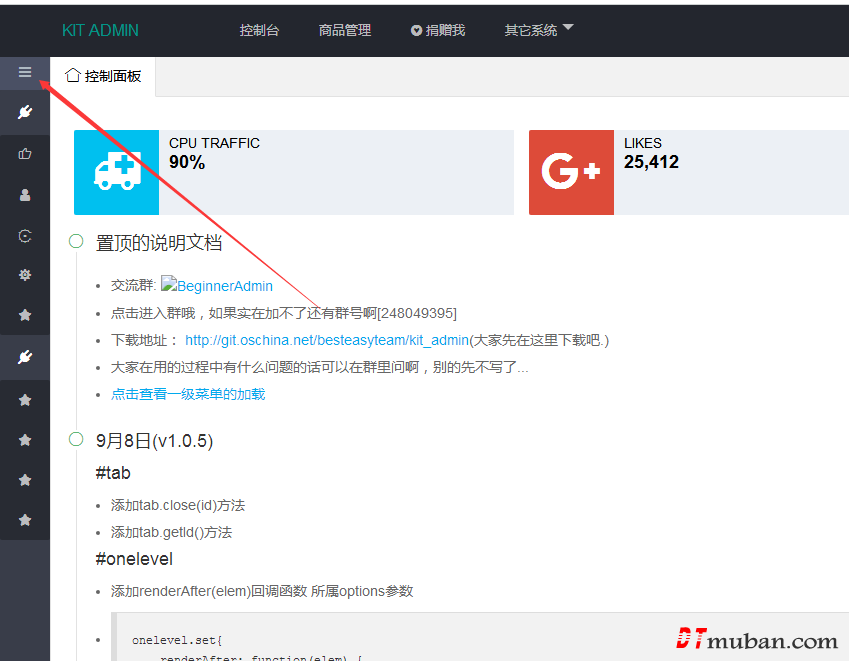Click the BeginnerAdmin group image link
Screen dimensions: 849x661
click(217, 286)
